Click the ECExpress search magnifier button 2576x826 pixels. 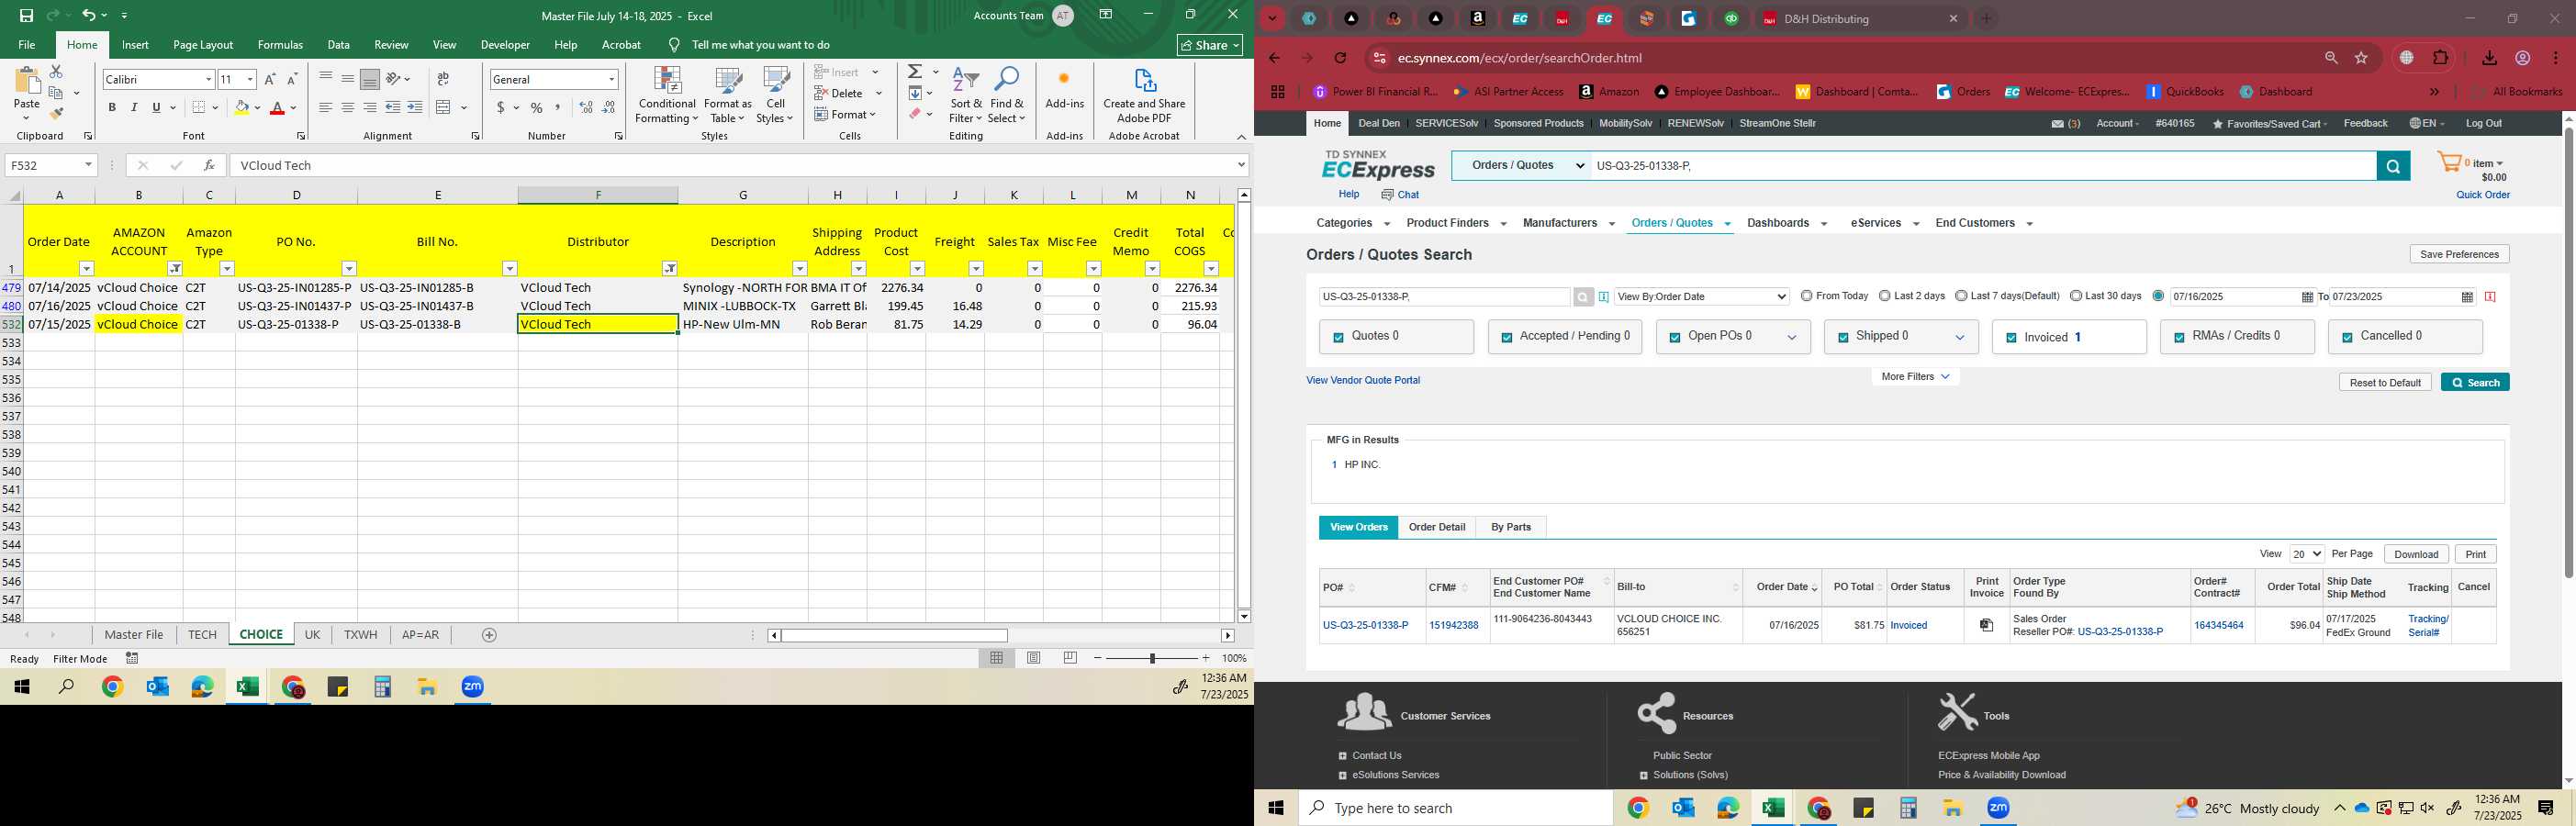(x=2393, y=166)
